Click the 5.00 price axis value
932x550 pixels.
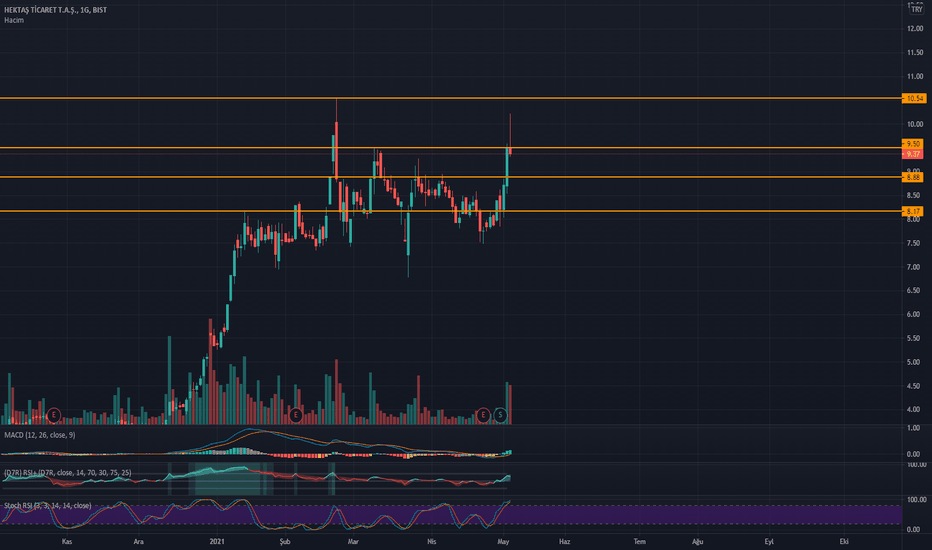913,362
